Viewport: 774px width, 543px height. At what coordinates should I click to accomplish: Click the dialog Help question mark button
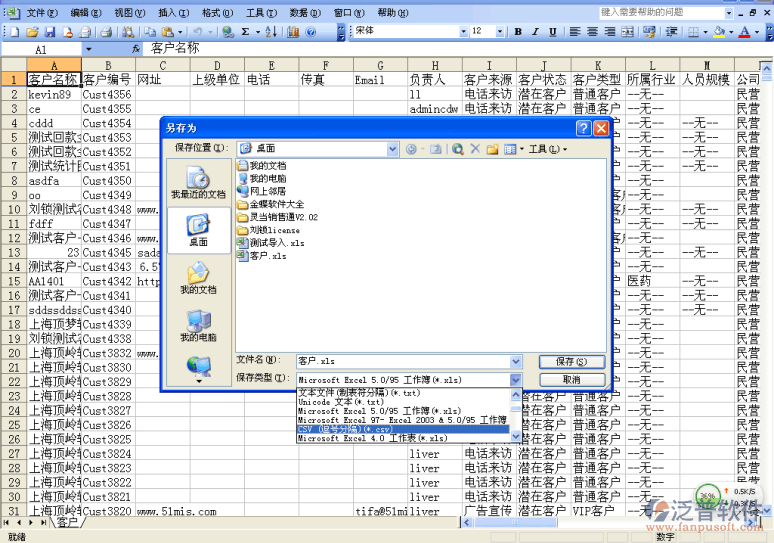click(x=583, y=128)
